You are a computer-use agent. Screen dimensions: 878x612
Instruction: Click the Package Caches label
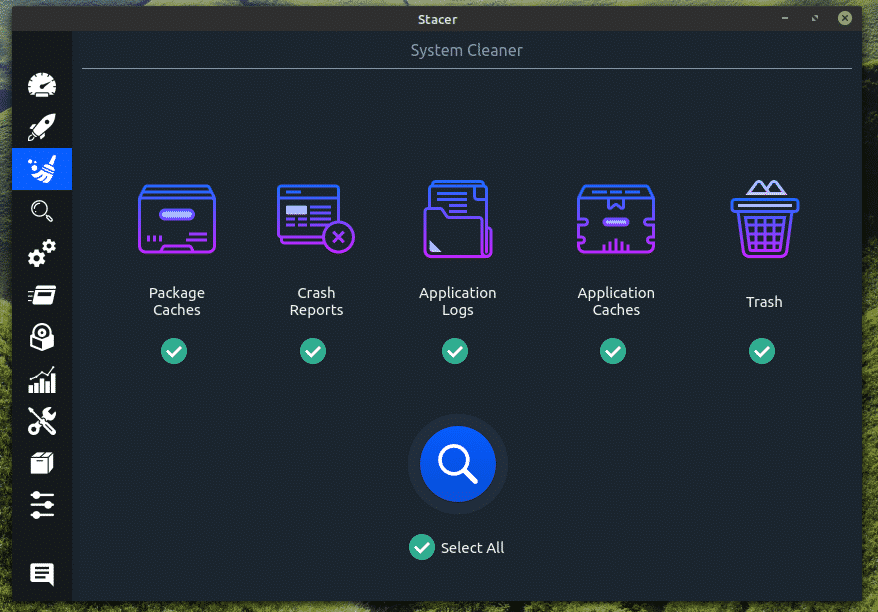(177, 301)
